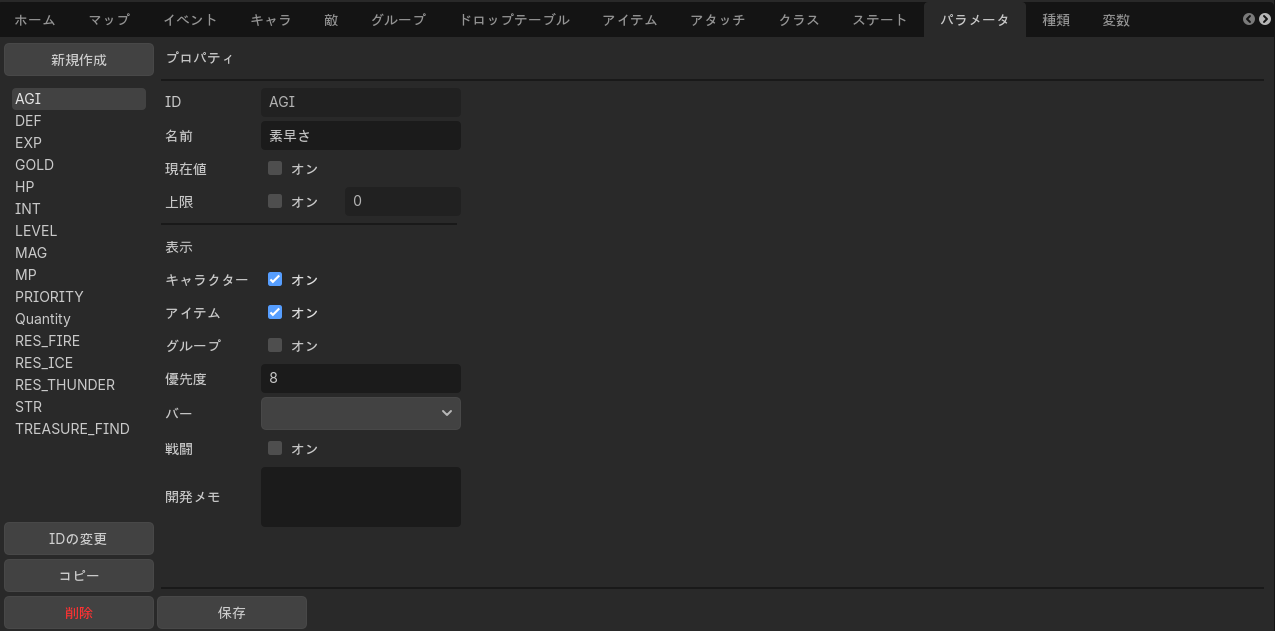1275x631 pixels.
Task: Select RES_FIRE in the parameter list
Action: point(79,341)
